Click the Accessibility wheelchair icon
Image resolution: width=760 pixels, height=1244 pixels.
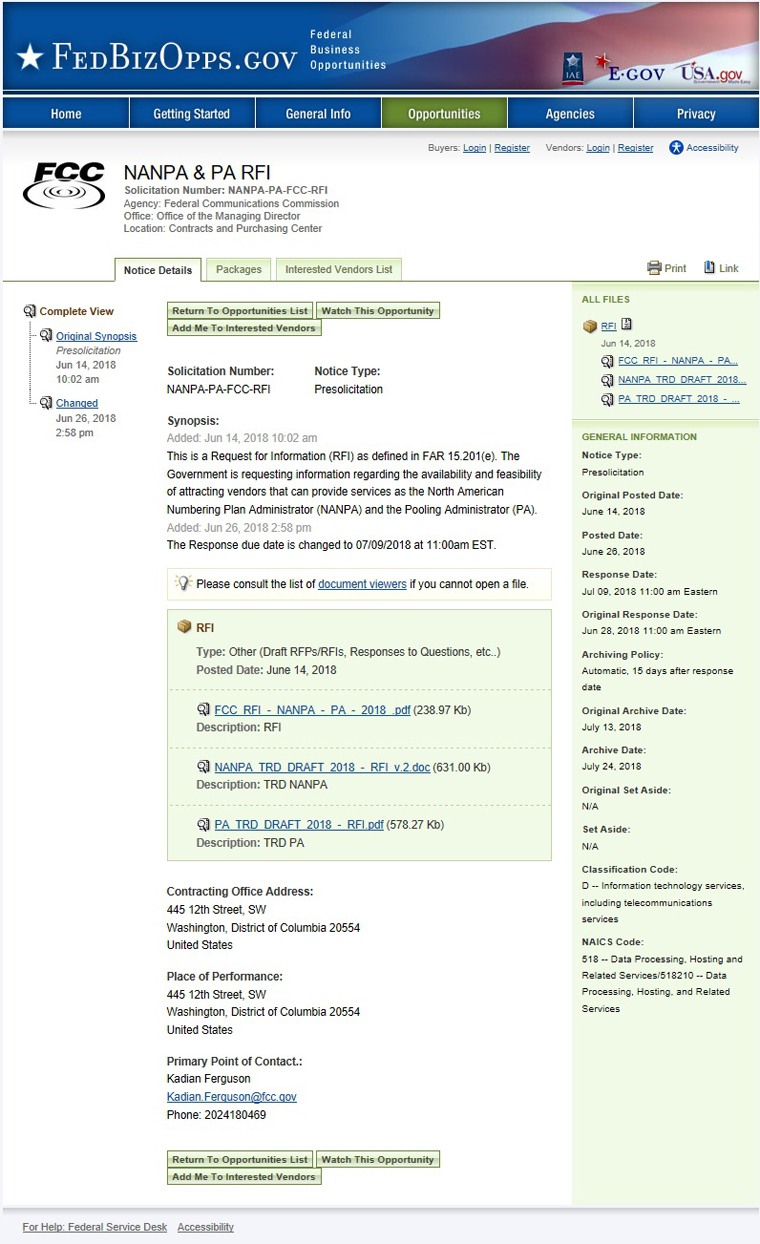[x=676, y=148]
